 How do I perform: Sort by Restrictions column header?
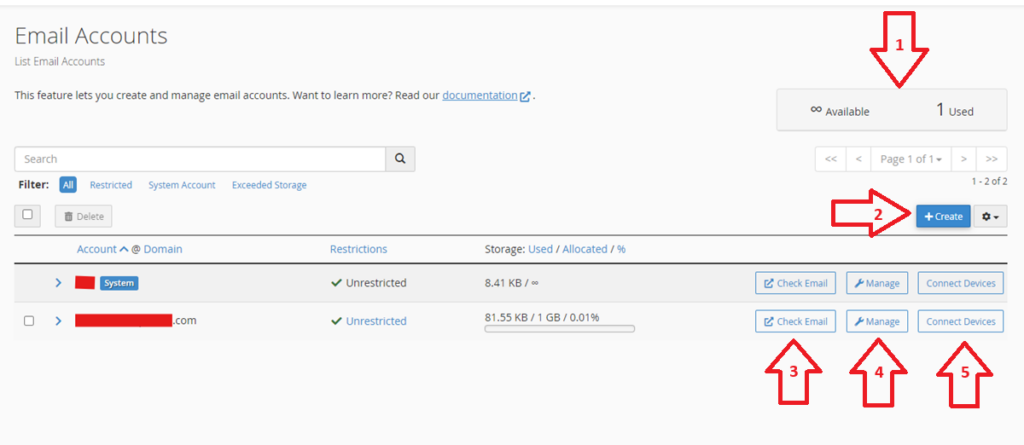click(359, 249)
